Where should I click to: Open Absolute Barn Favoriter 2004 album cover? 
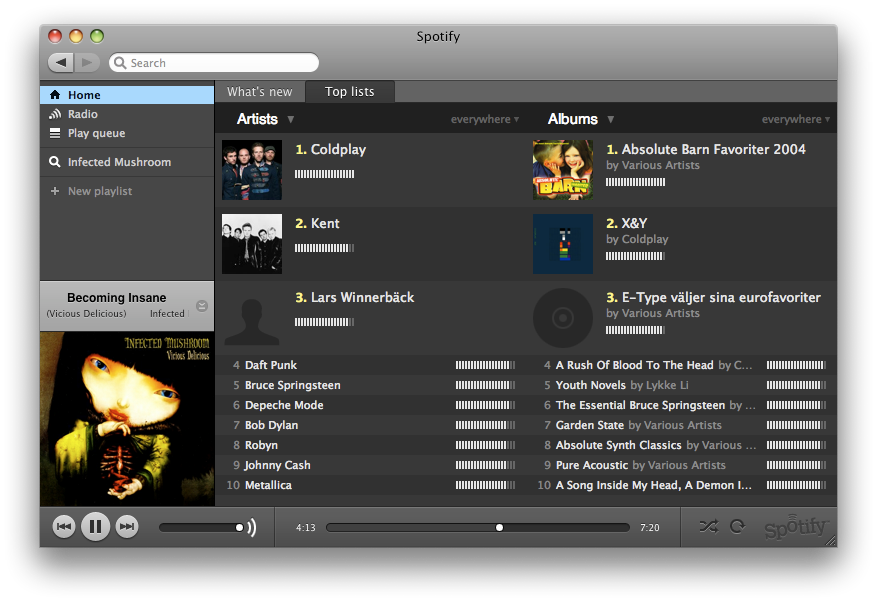563,170
